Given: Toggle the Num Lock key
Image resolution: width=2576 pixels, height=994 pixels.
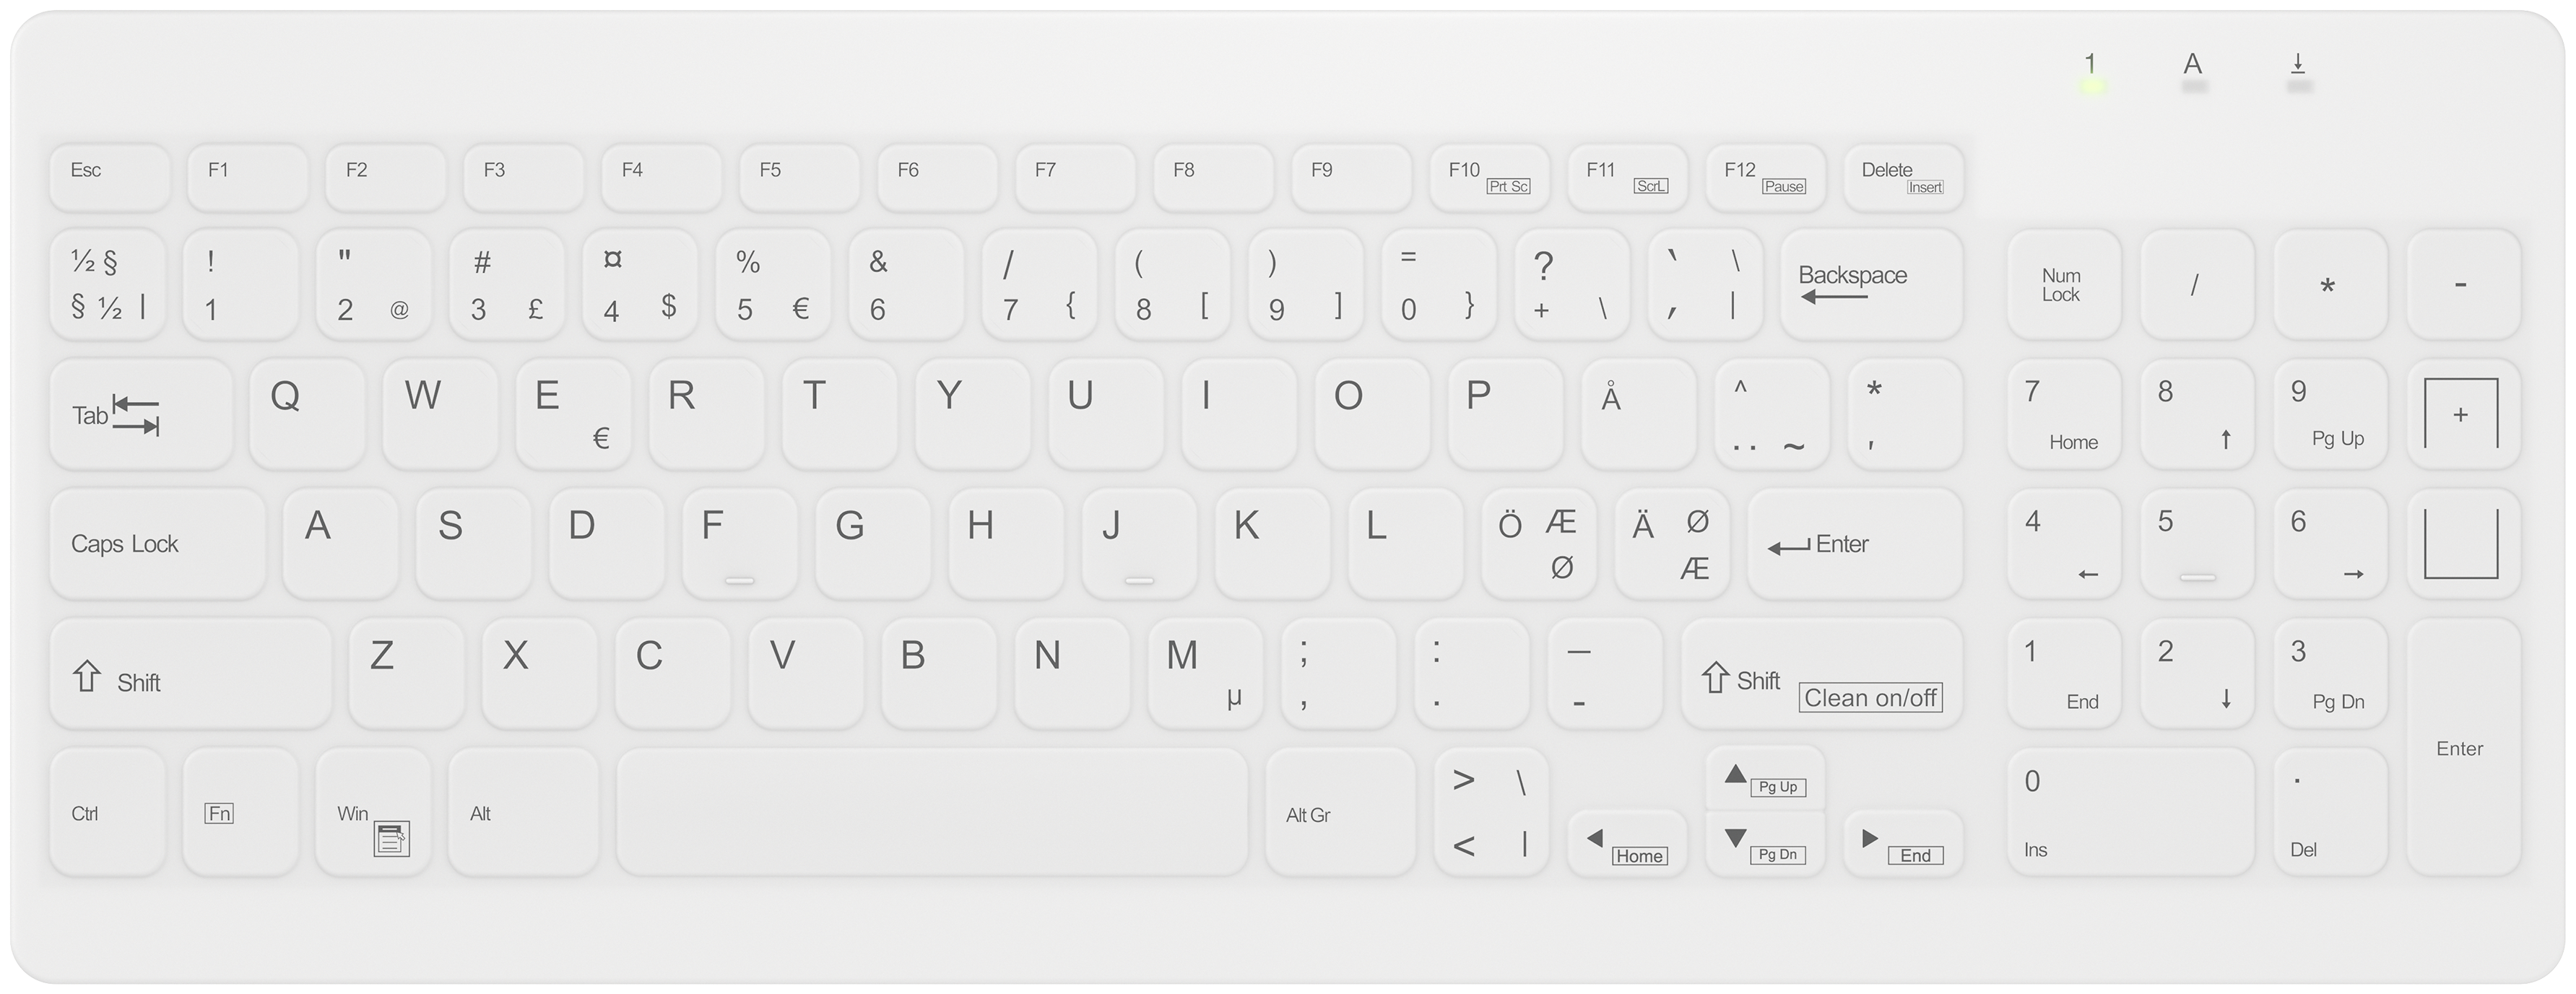Looking at the screenshot, I should (x=2064, y=285).
